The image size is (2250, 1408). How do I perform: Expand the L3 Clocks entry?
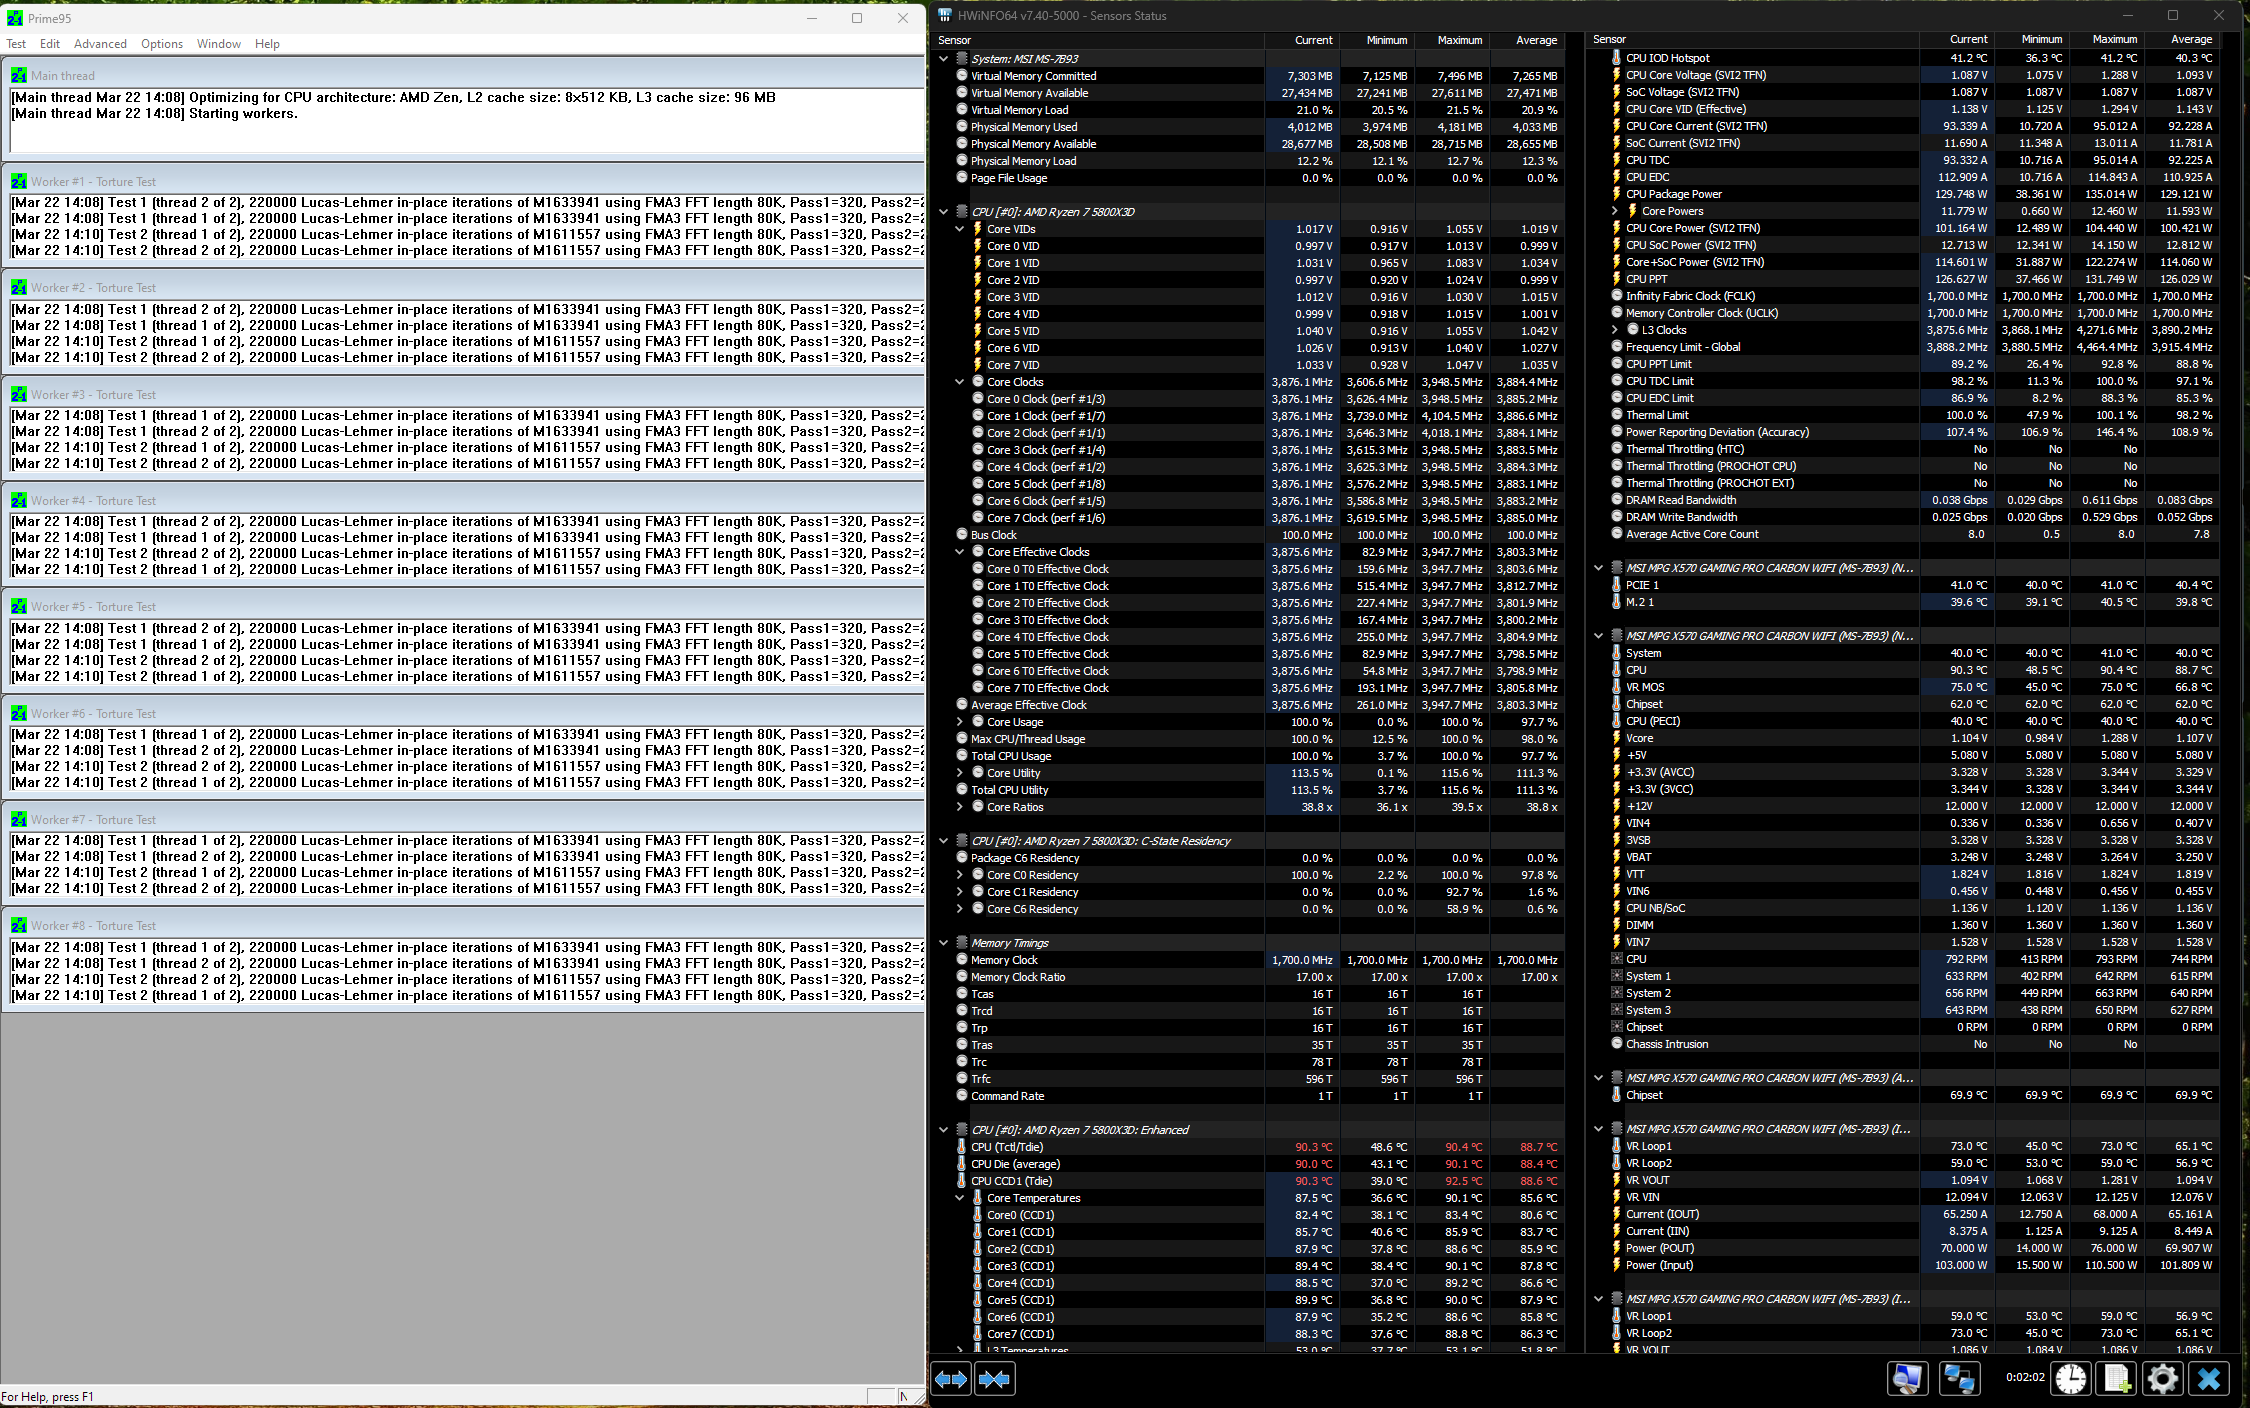point(1617,329)
